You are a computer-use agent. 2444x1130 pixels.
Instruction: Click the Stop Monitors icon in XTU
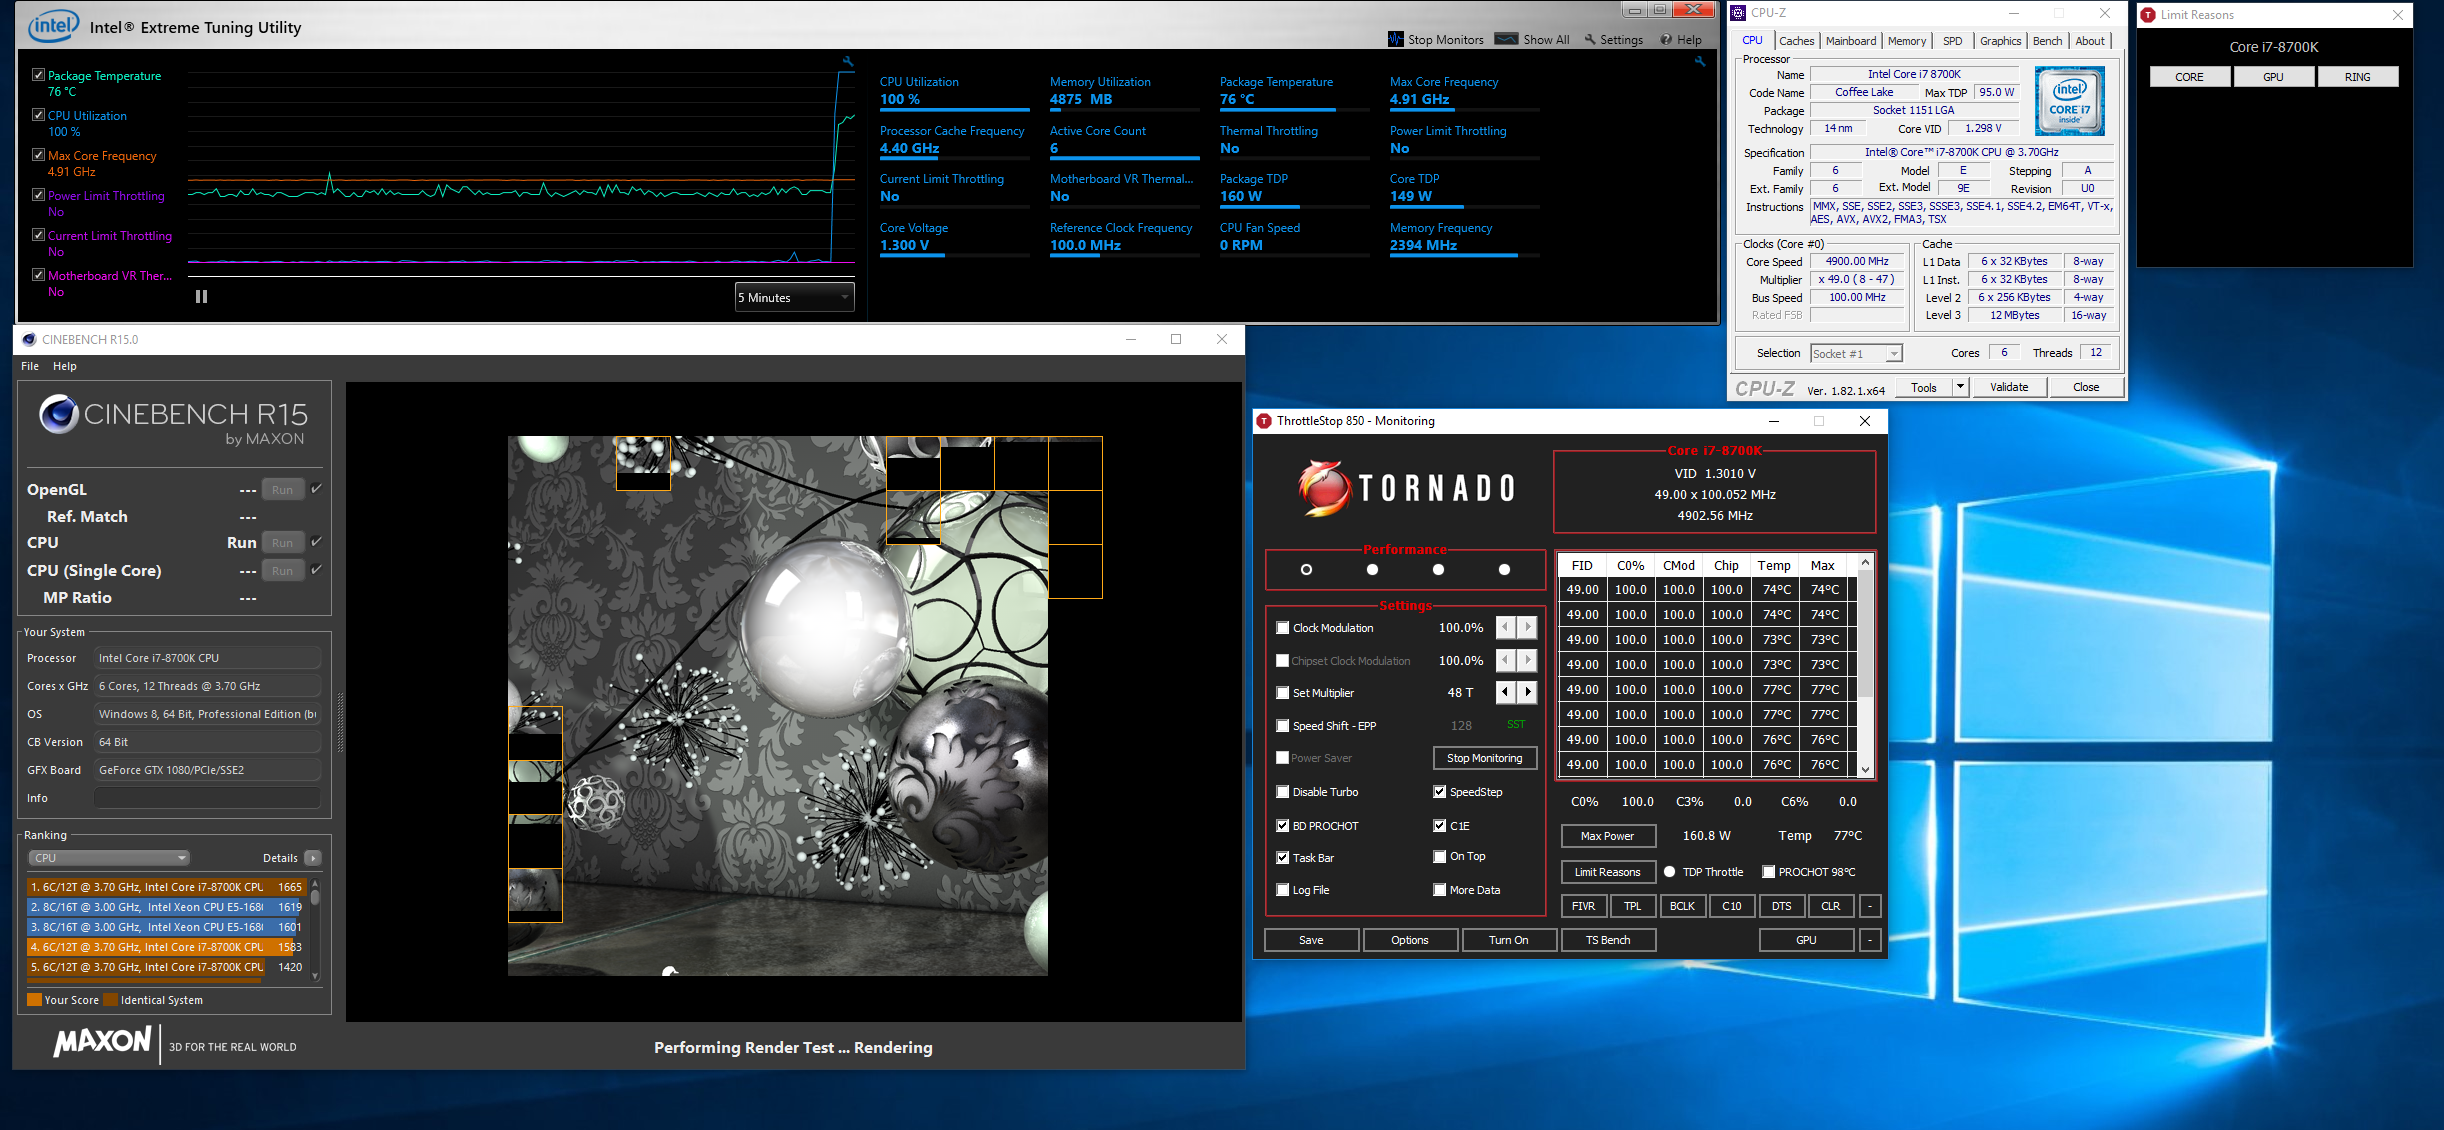(1396, 39)
